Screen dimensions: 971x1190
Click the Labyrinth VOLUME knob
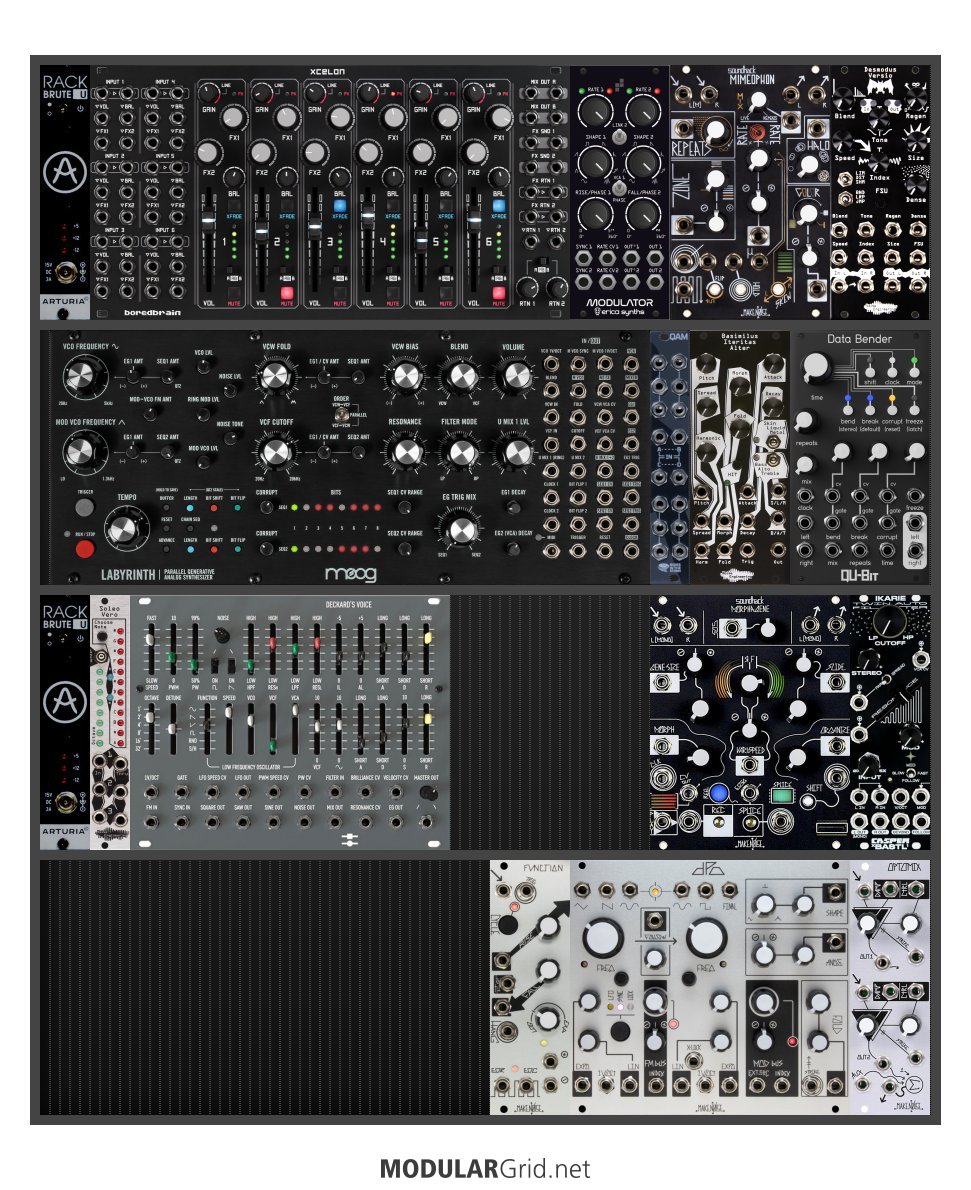click(514, 376)
